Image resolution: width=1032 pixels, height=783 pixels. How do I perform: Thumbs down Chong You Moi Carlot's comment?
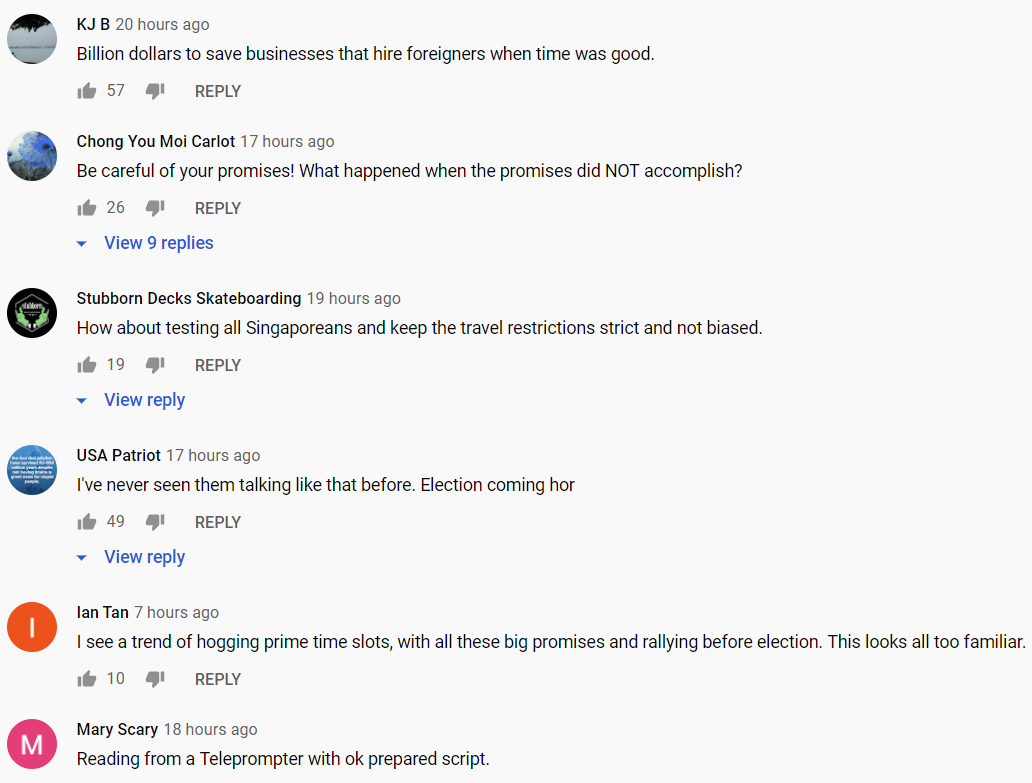[x=155, y=208]
